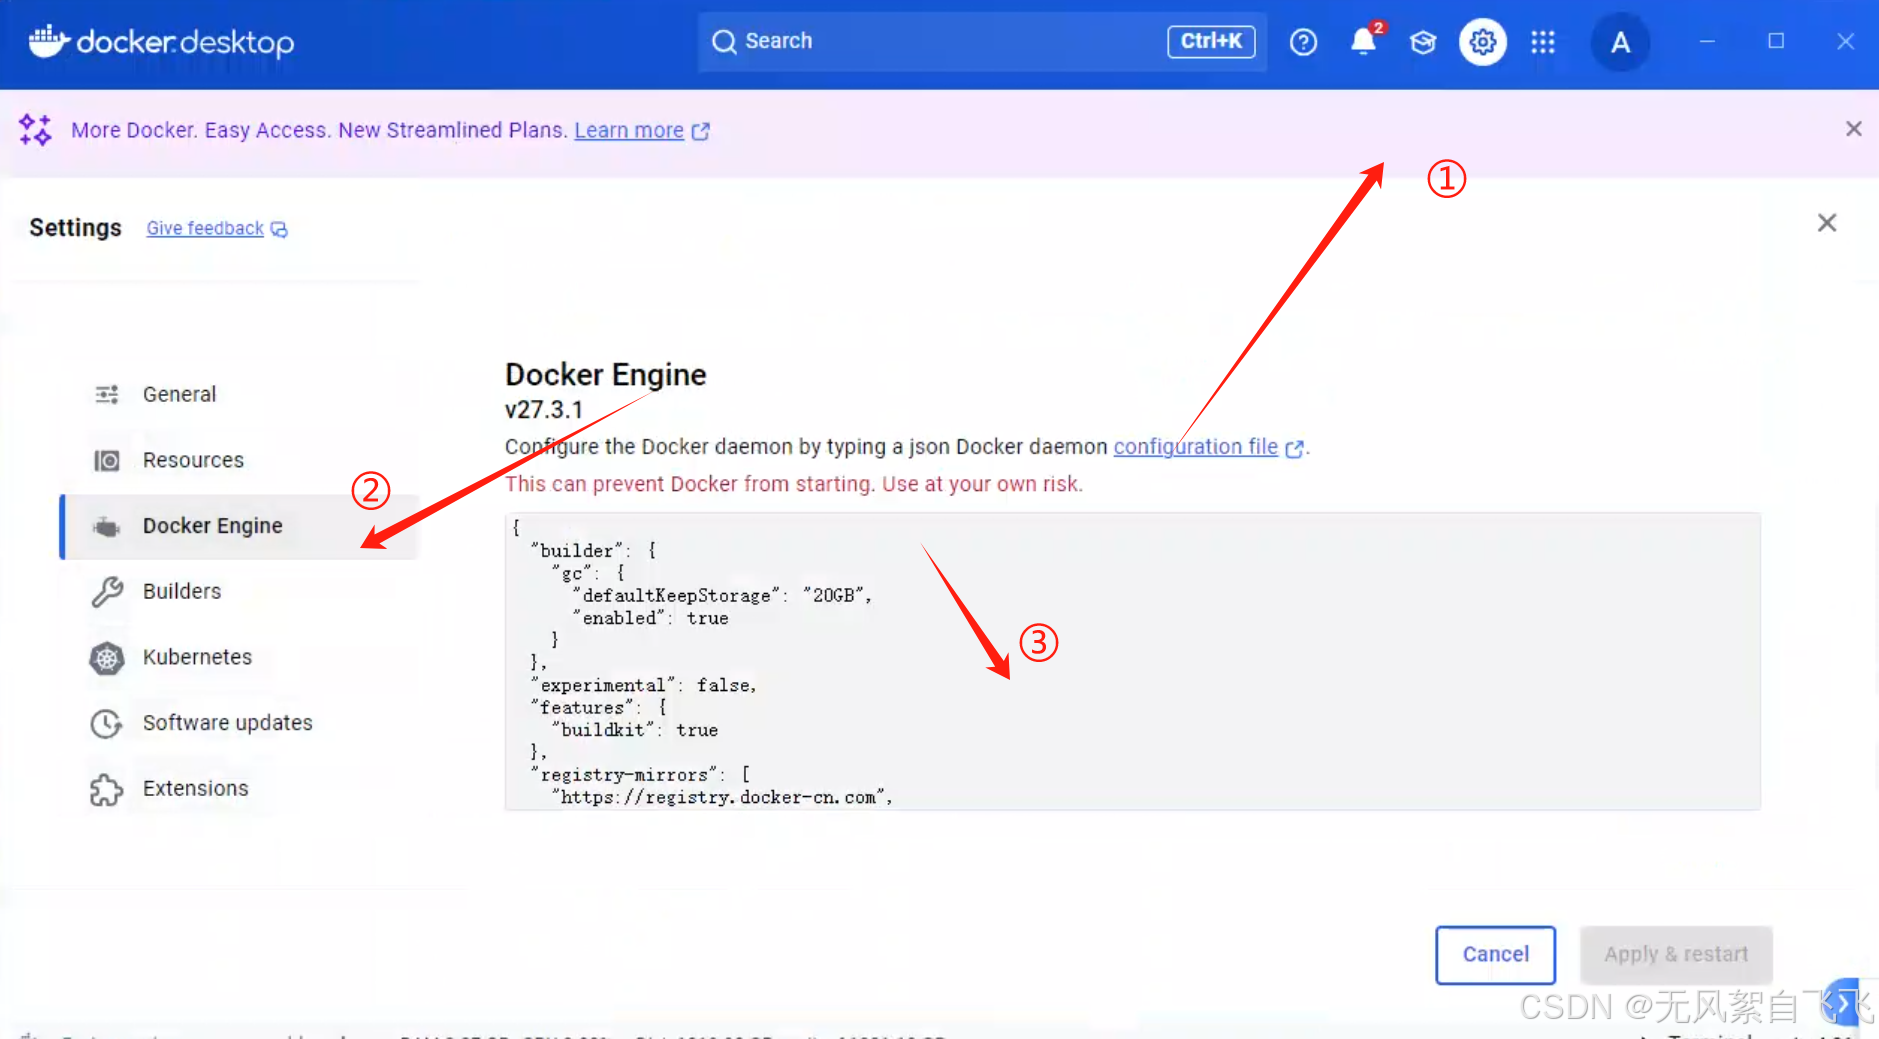1879x1039 pixels.
Task: Select the Builders settings tab
Action: point(240,591)
